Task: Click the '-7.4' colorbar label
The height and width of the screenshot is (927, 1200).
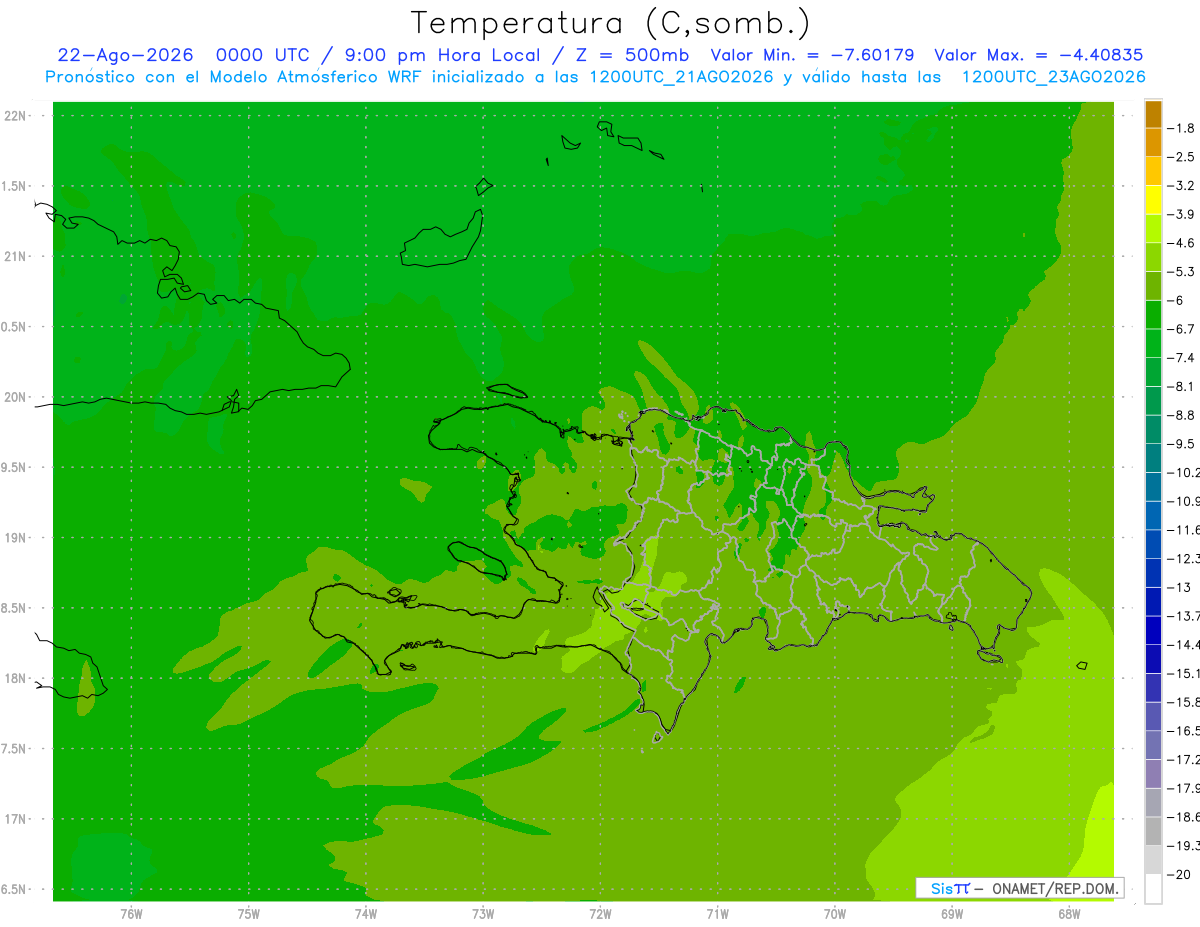Action: coord(1182,358)
